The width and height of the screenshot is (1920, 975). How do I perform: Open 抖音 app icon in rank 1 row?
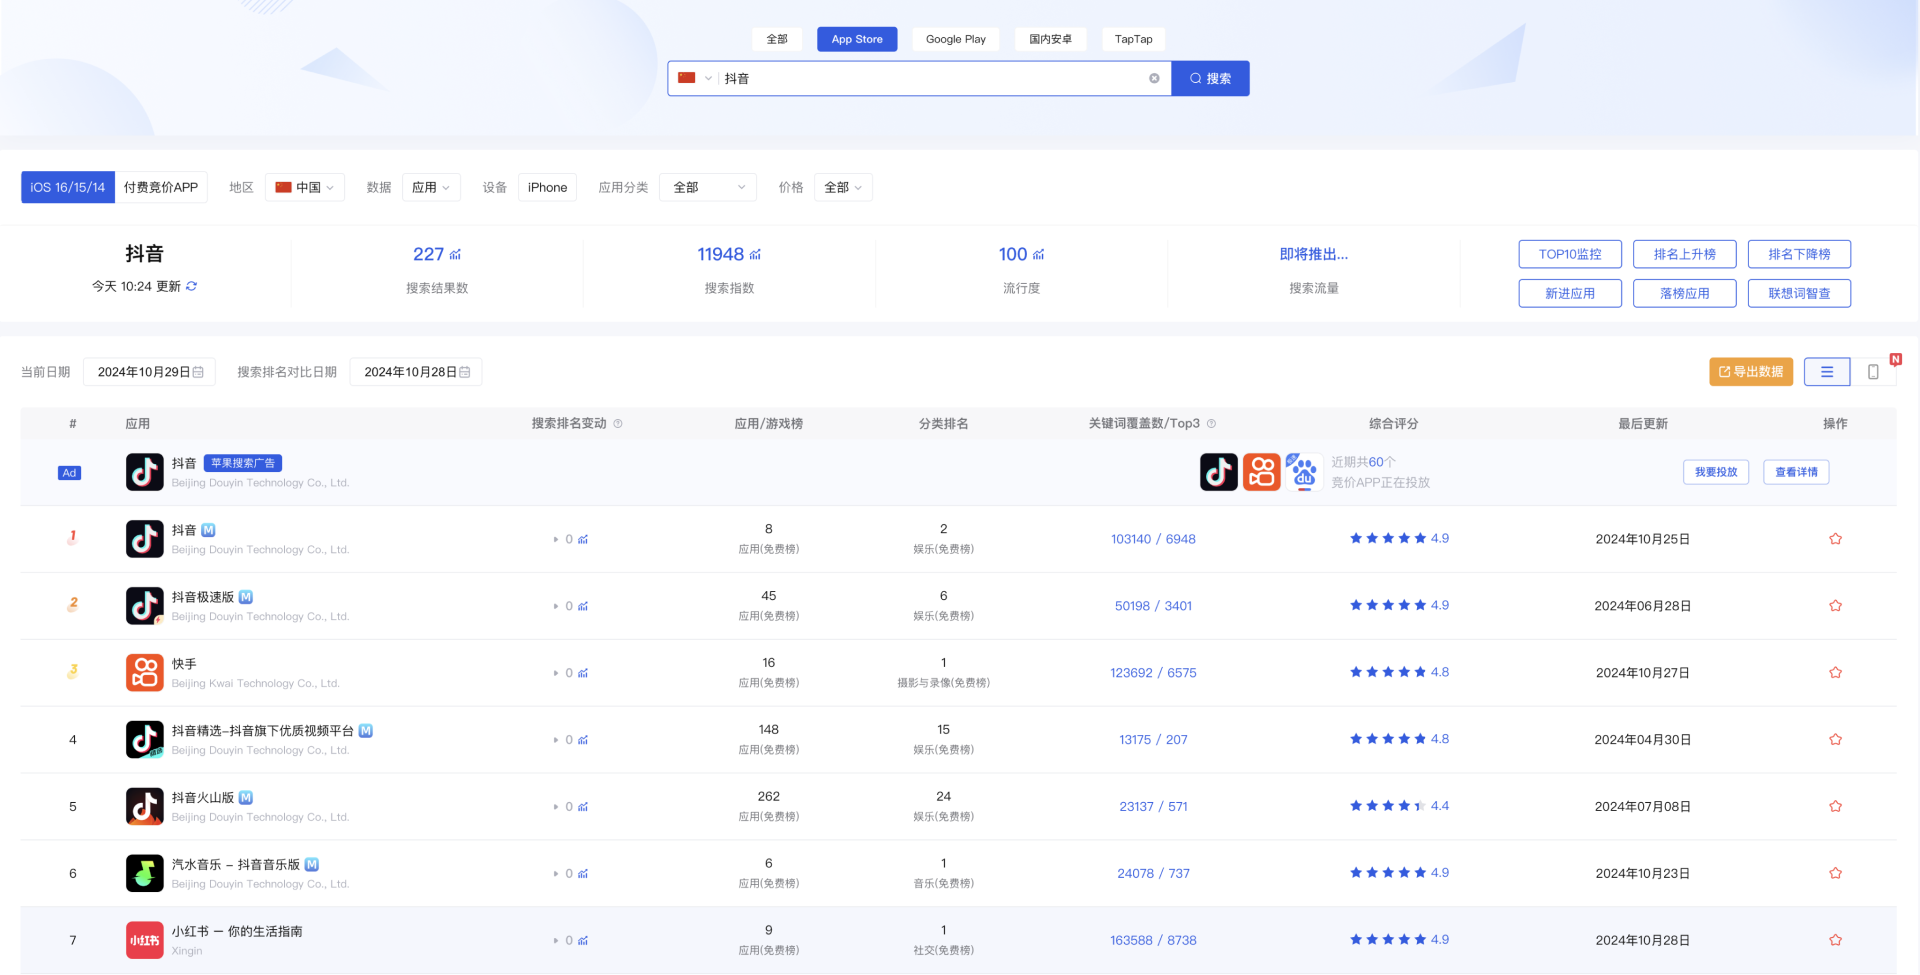(145, 539)
